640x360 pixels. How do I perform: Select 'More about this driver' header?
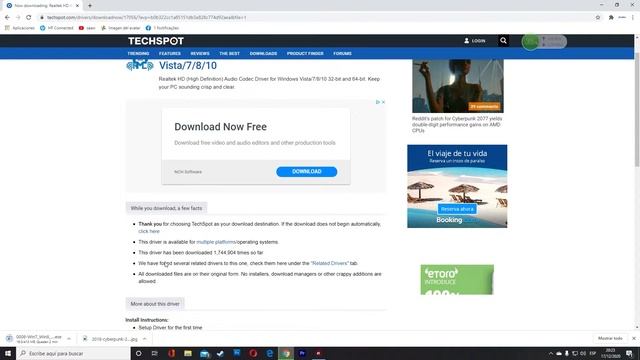click(x=155, y=304)
